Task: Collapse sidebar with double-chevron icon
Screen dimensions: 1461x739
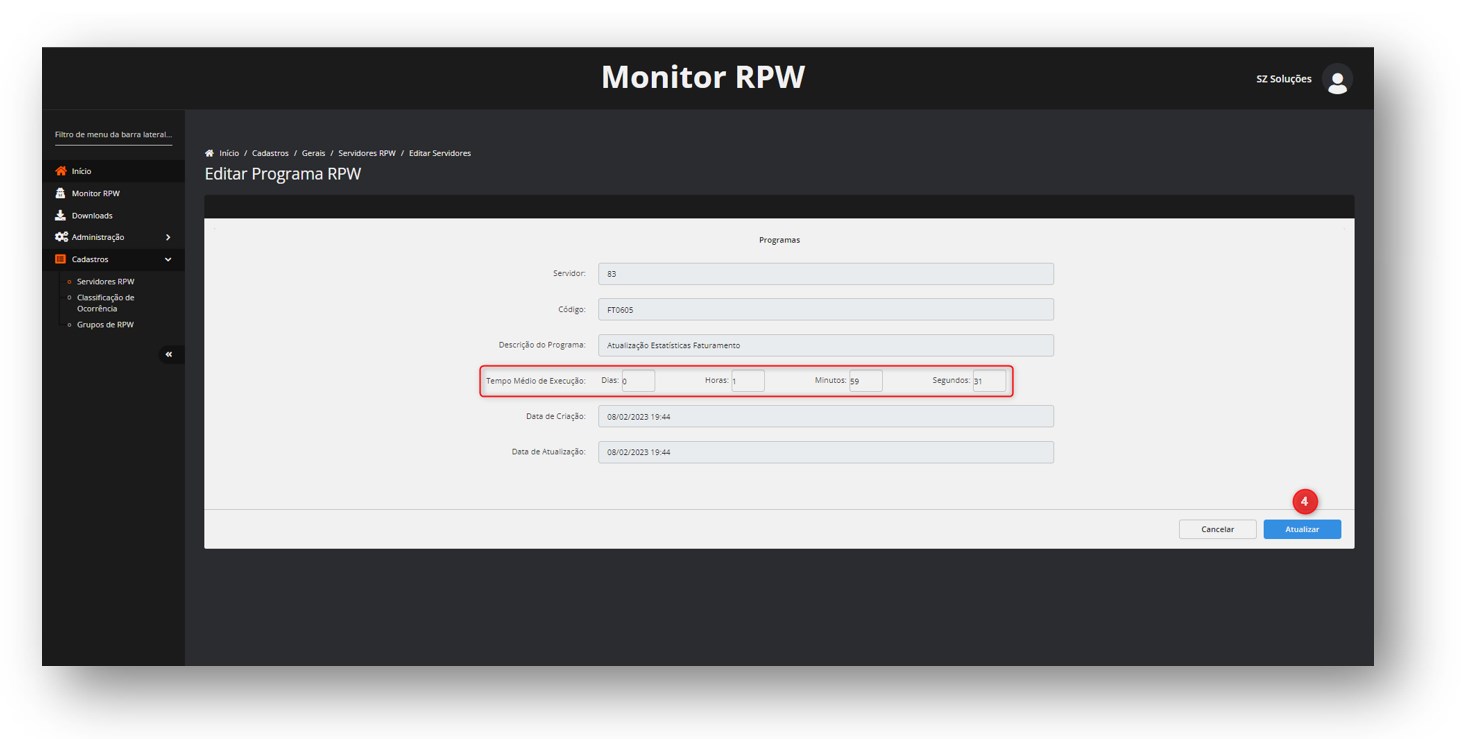Action: [x=169, y=354]
